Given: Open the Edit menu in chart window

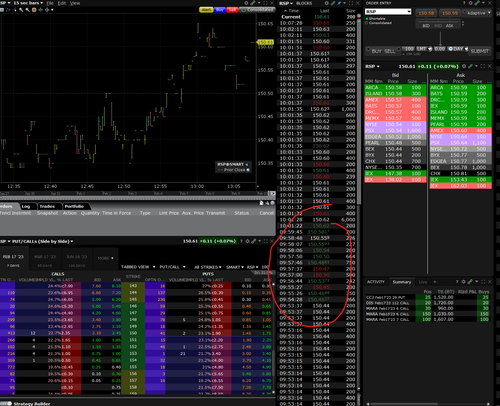Looking at the screenshot, I should click(62, 3).
